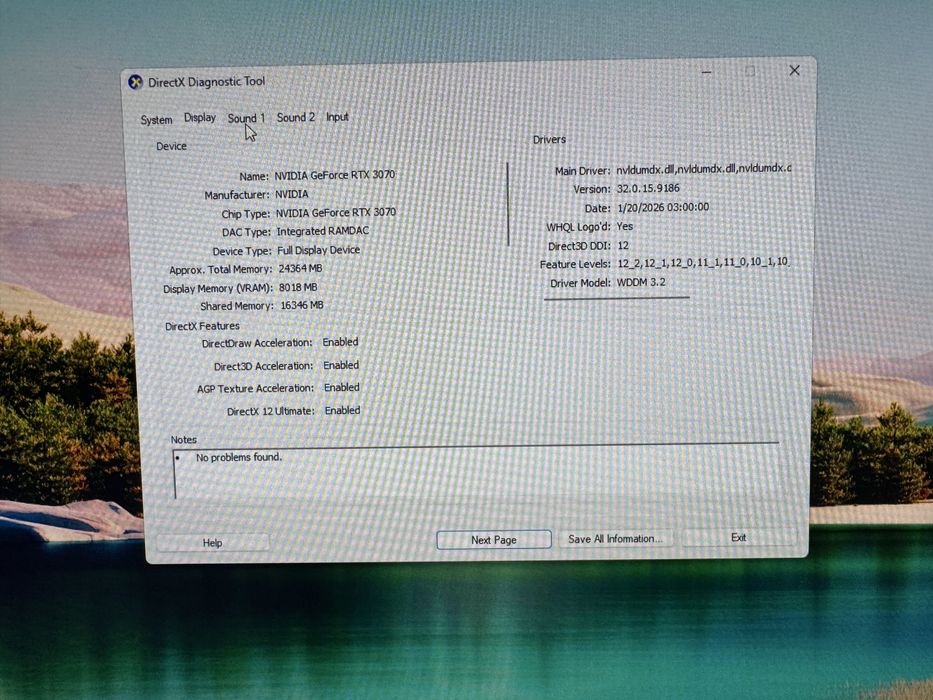Click AGP Texture Acceleration Enabled value
Screen dimensions: 933x700
(x=342, y=388)
